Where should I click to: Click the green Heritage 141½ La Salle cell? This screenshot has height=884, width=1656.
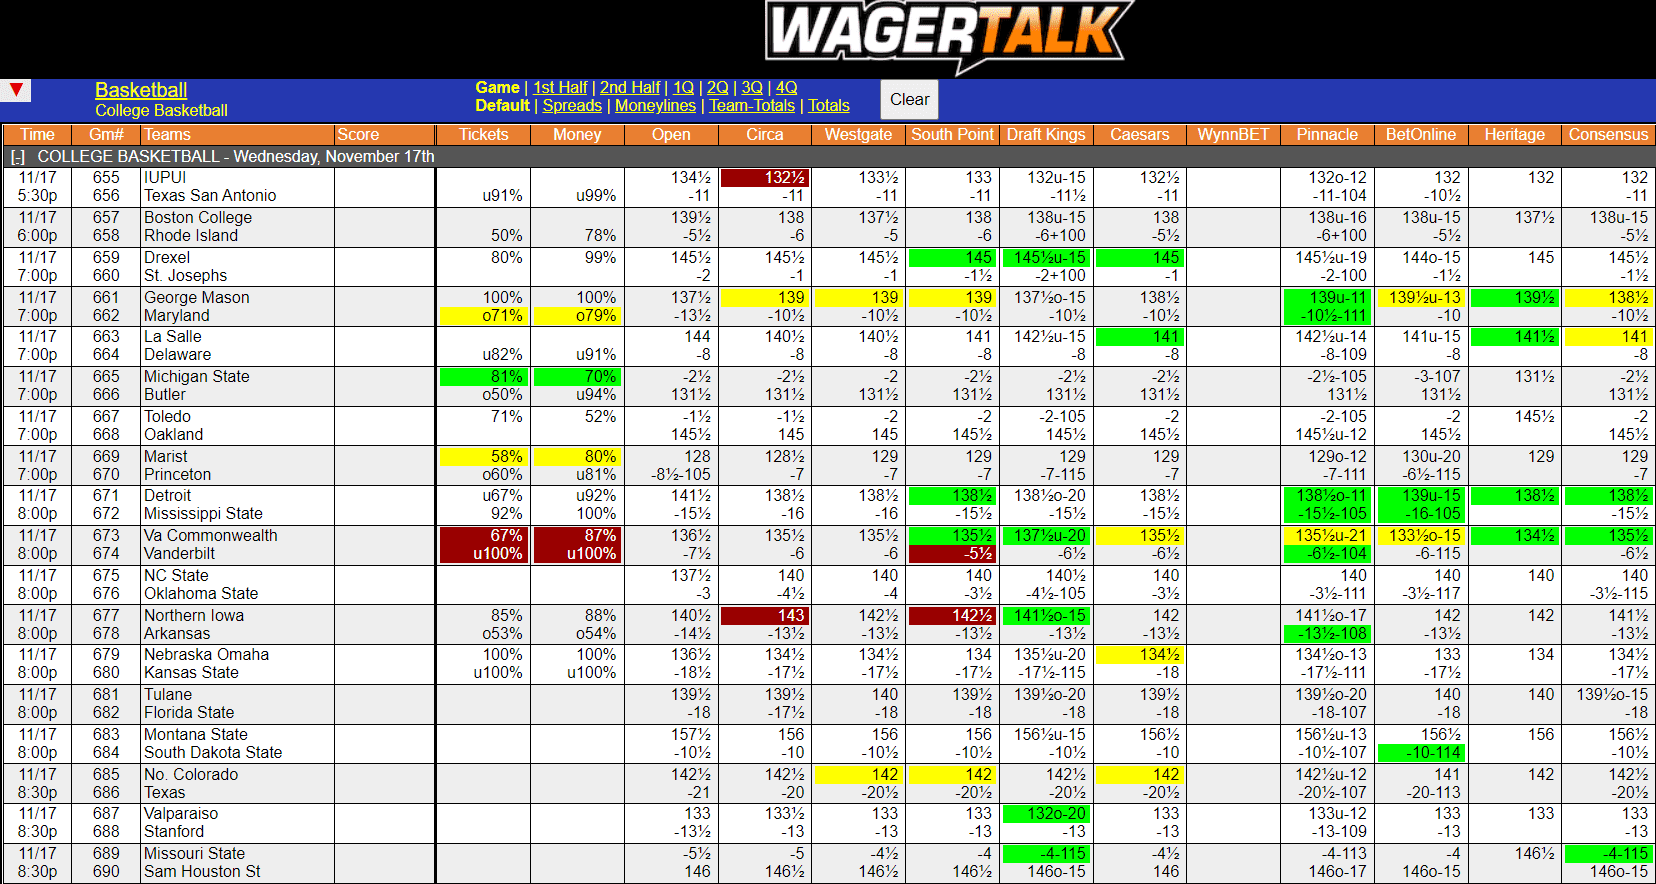[x=1514, y=337]
